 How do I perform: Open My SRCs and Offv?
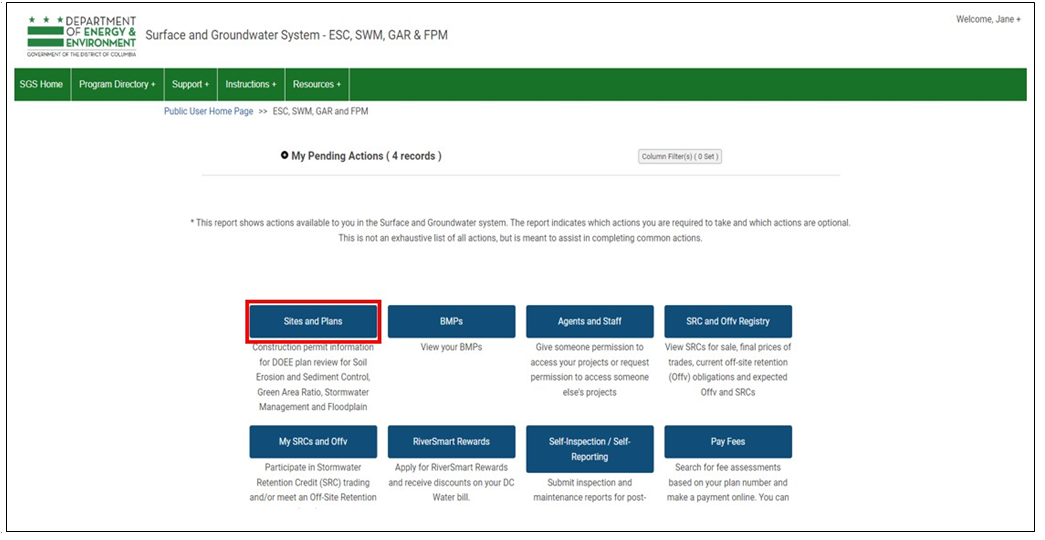point(313,442)
